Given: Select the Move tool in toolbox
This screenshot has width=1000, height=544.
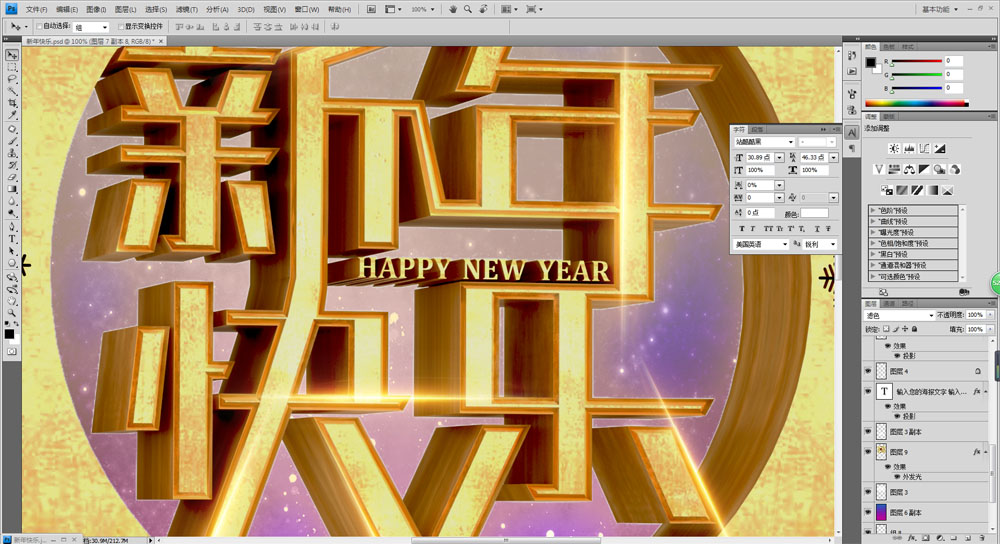Looking at the screenshot, I should 11,55.
